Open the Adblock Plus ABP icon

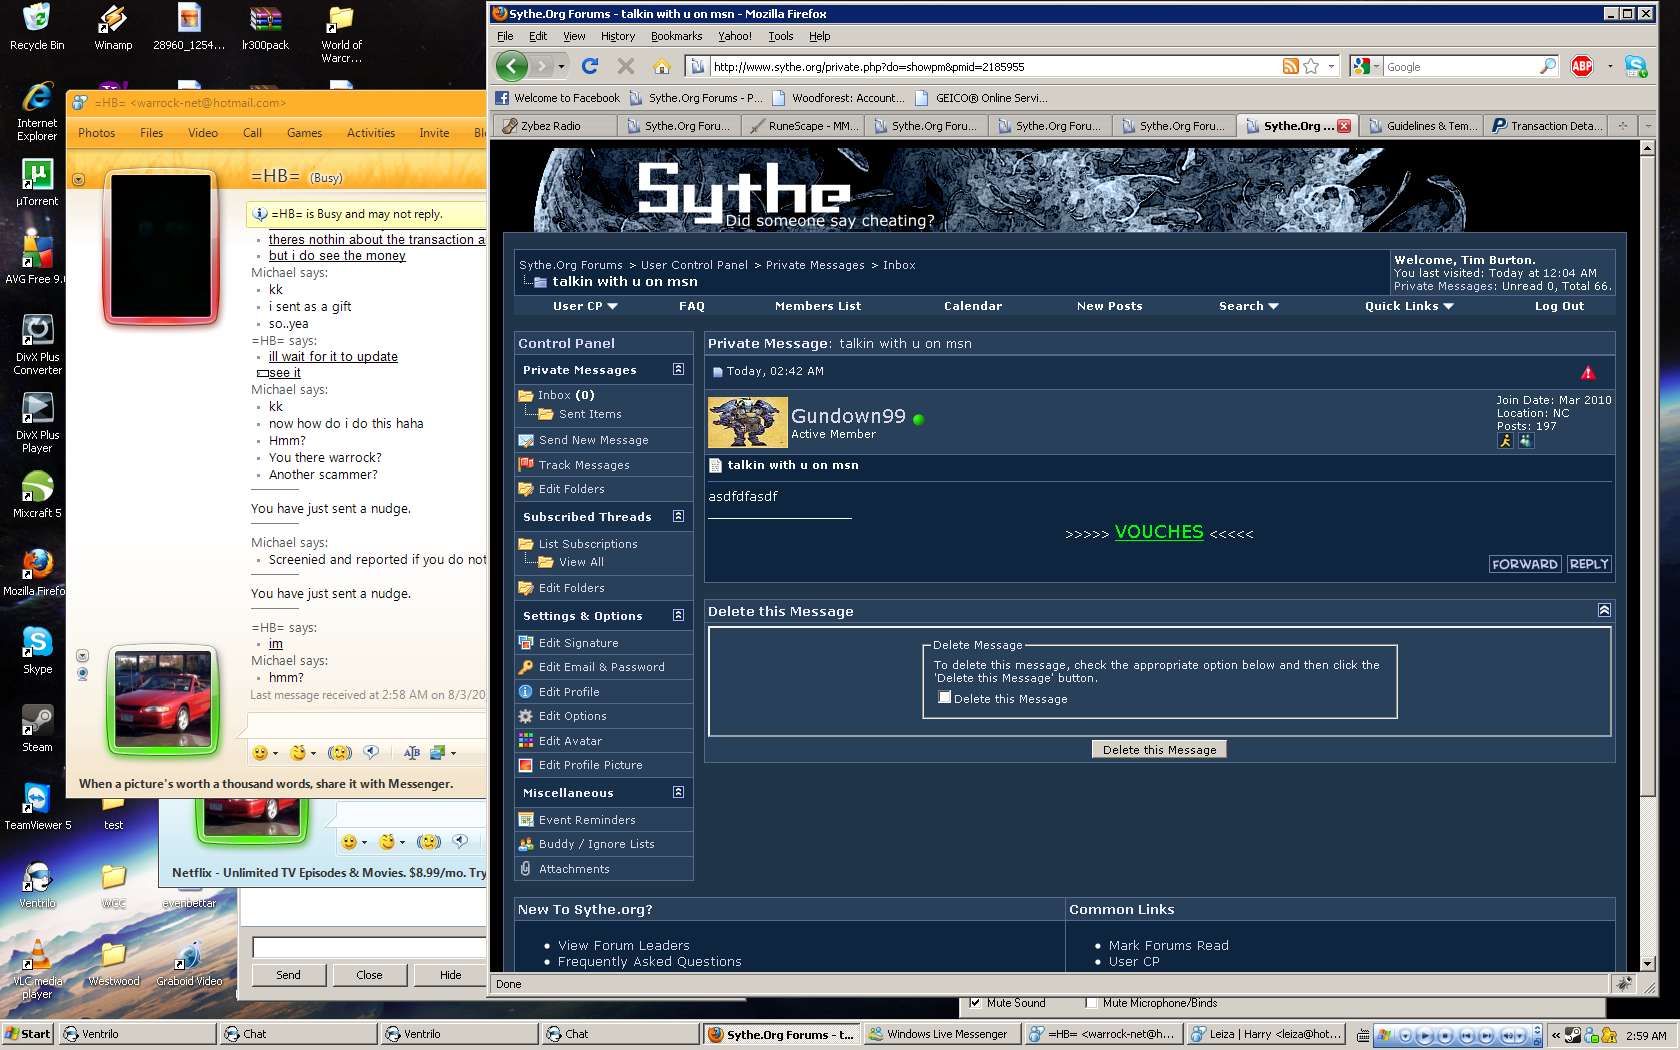point(1582,66)
